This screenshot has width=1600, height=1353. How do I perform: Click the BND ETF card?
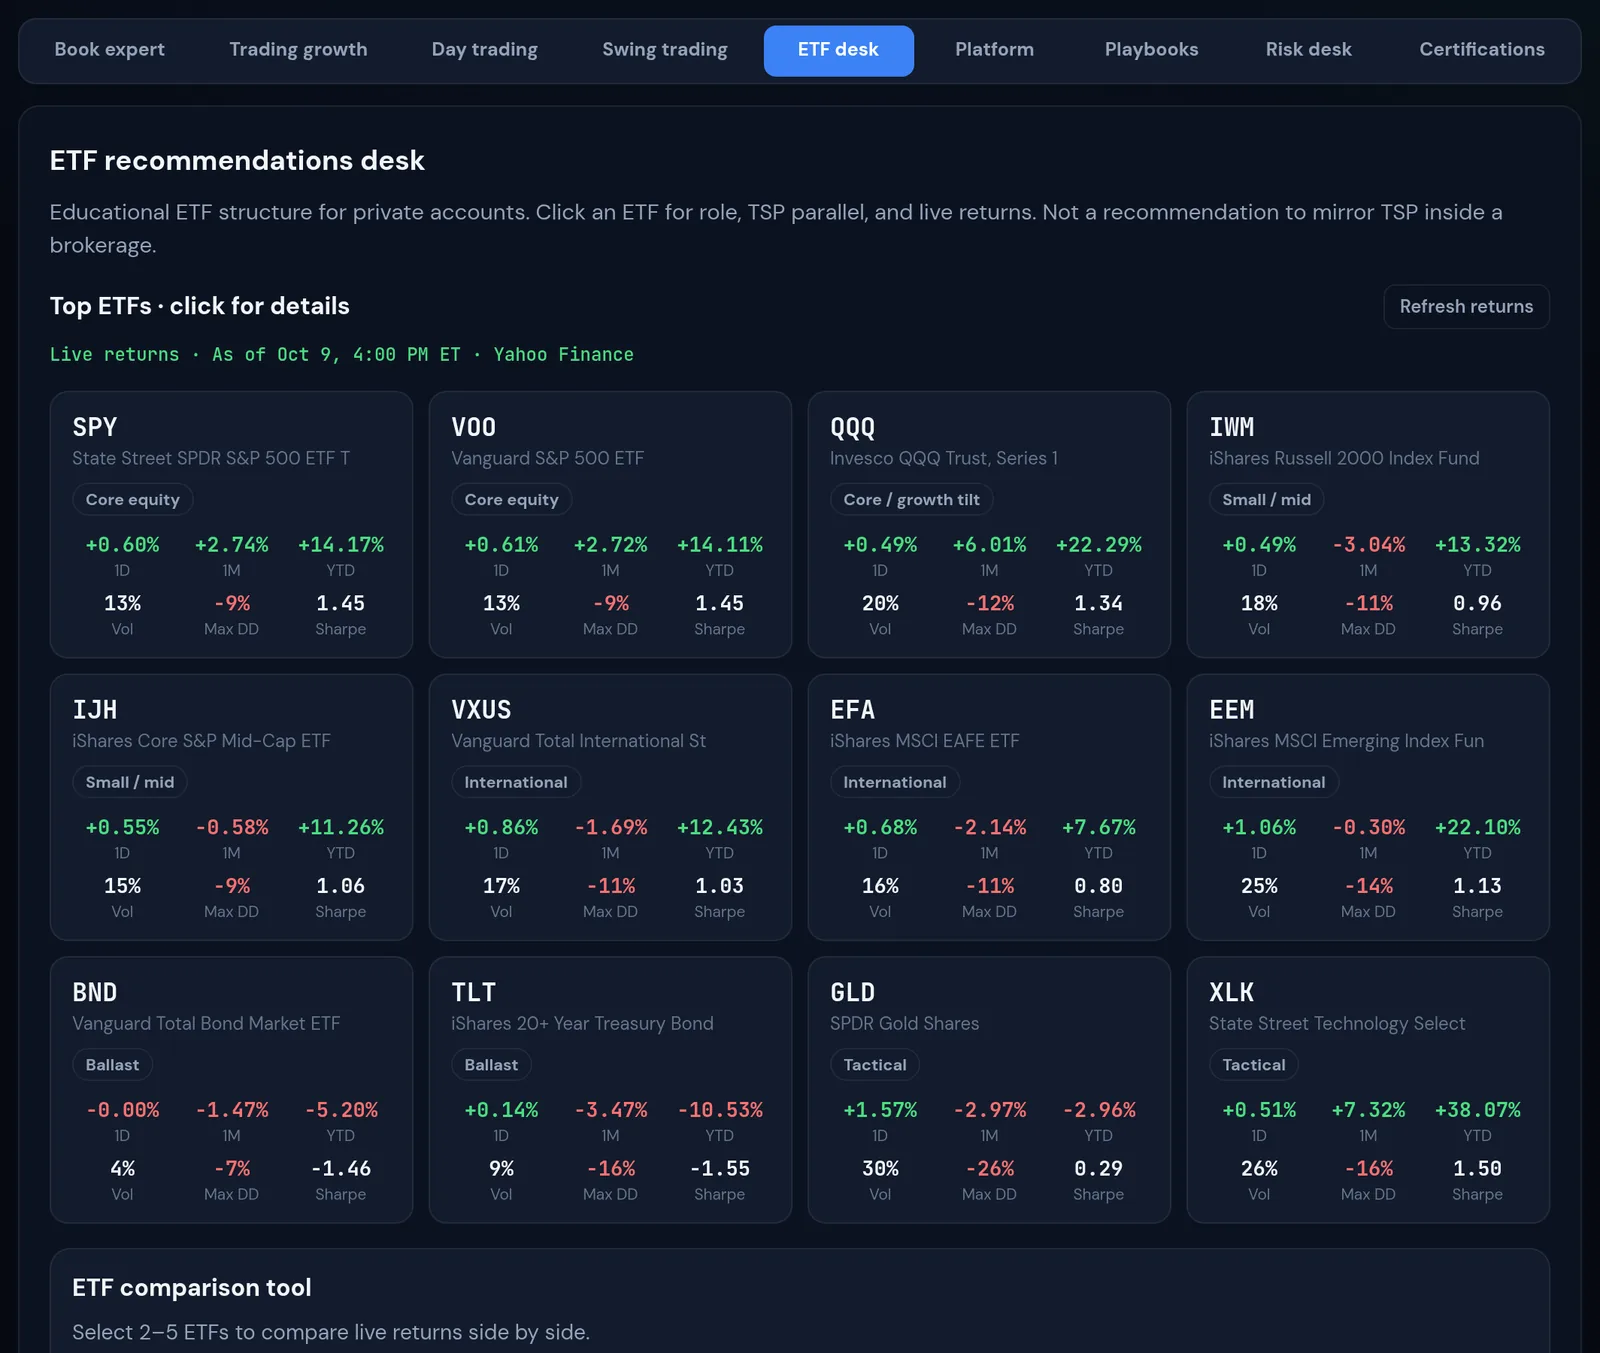click(x=231, y=1090)
